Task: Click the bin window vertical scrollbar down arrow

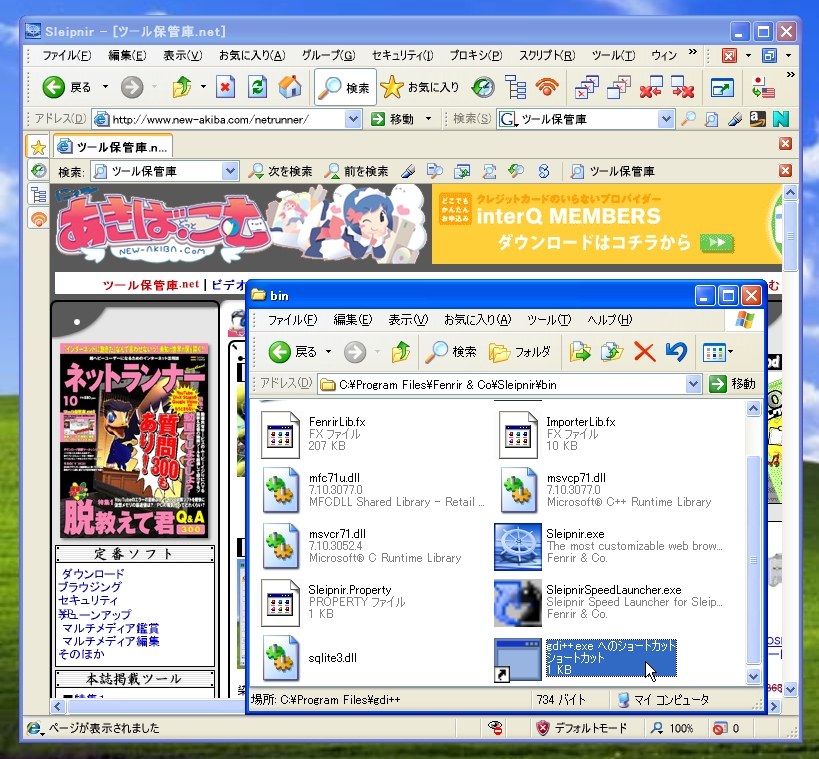Action: 753,676
